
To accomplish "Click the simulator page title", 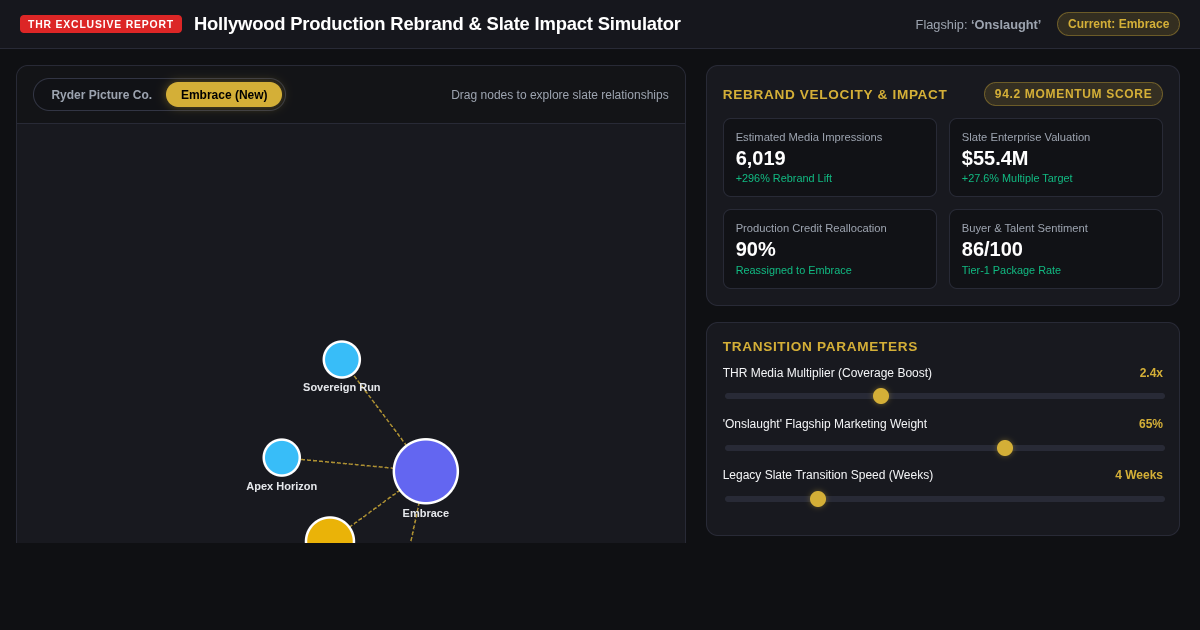I will pyautogui.click(x=437, y=24).
